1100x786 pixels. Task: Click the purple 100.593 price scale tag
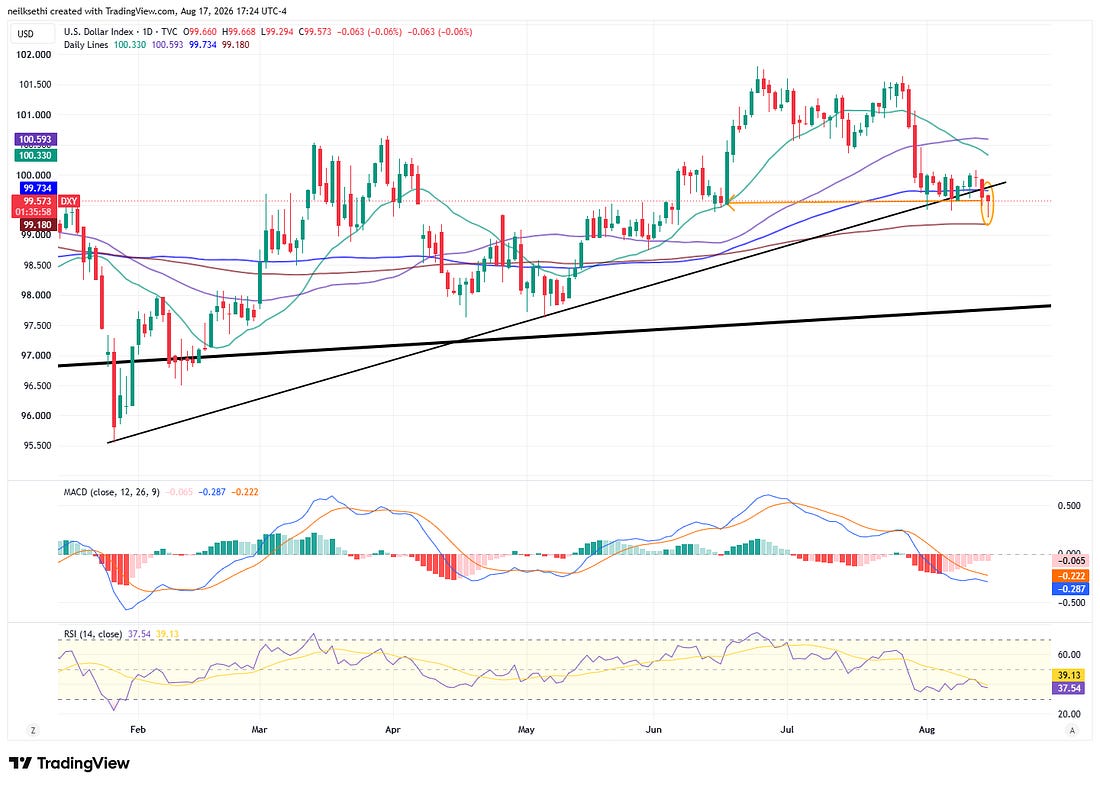(x=35, y=140)
